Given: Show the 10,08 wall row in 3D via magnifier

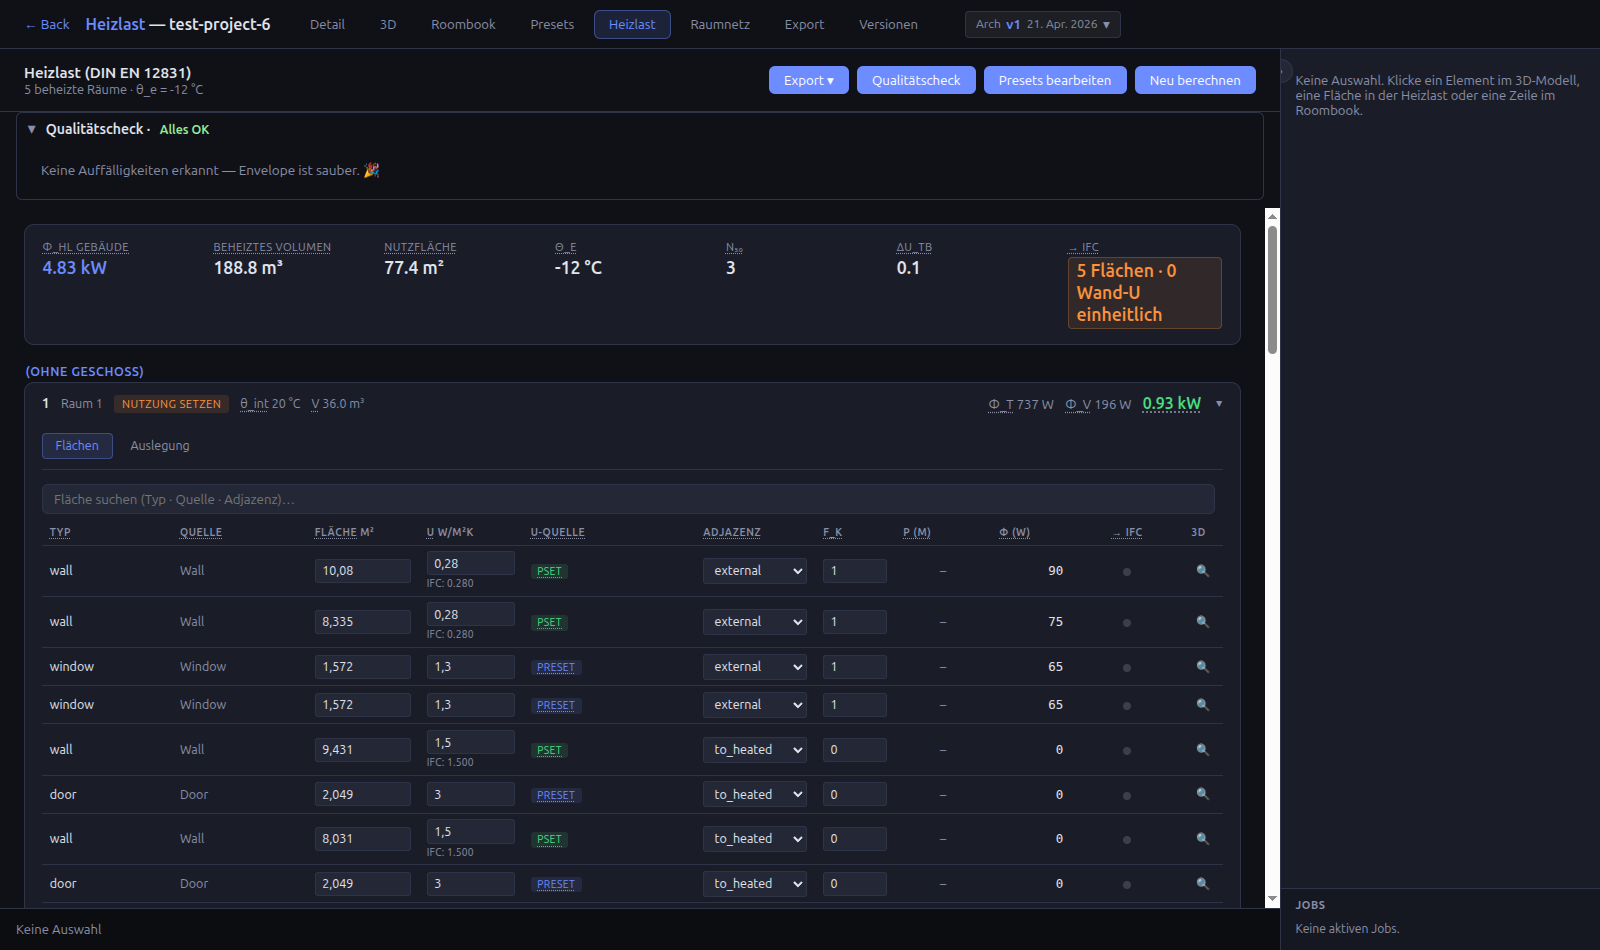Looking at the screenshot, I should click(x=1203, y=571).
